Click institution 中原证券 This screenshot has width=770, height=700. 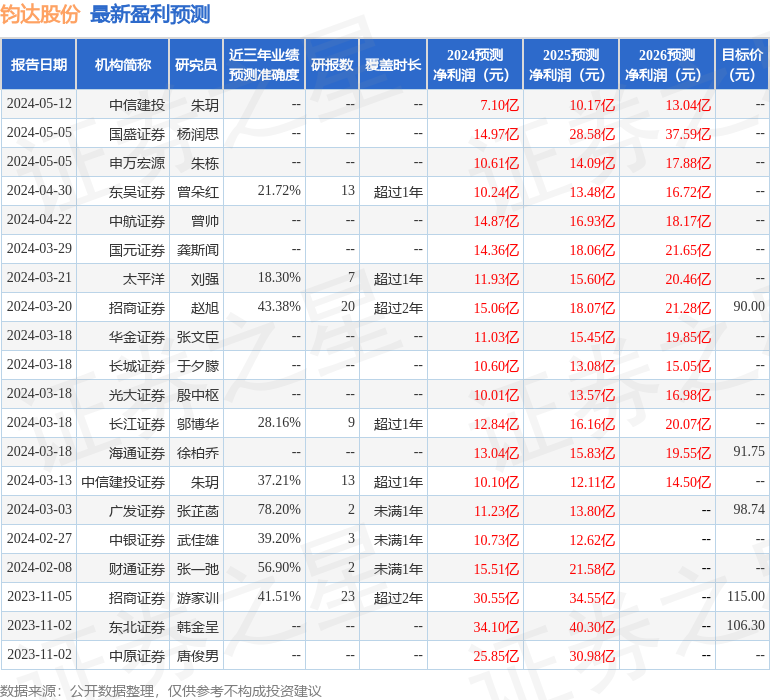click(137, 655)
